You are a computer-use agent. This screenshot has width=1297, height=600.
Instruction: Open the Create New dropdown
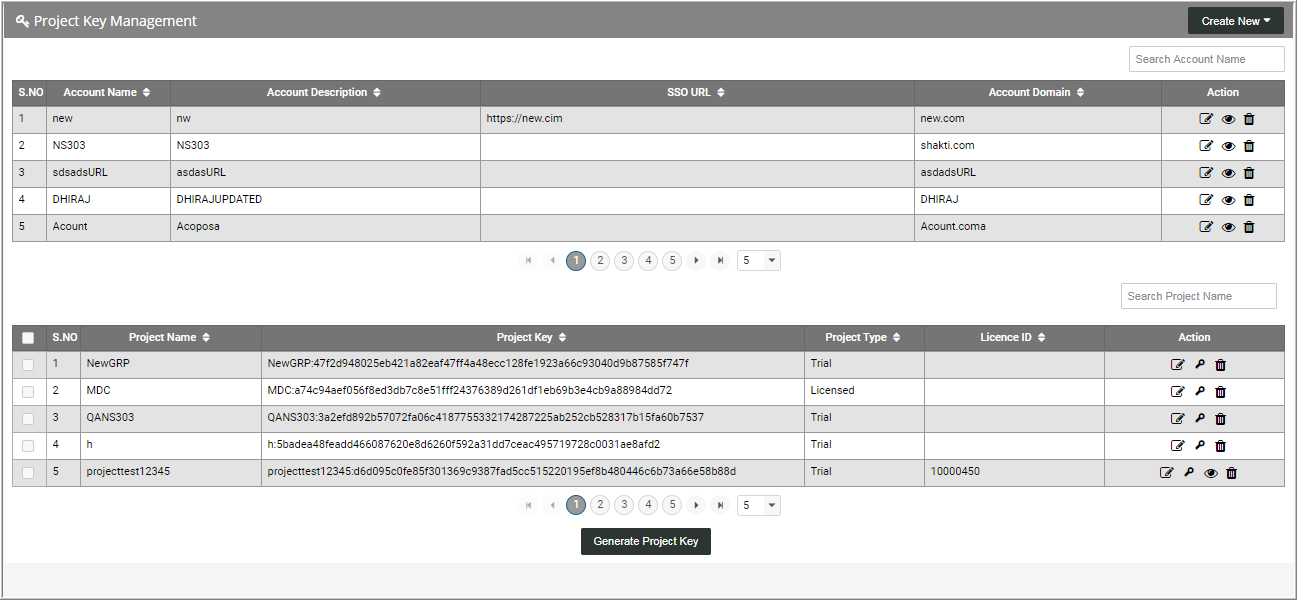pyautogui.click(x=1235, y=21)
